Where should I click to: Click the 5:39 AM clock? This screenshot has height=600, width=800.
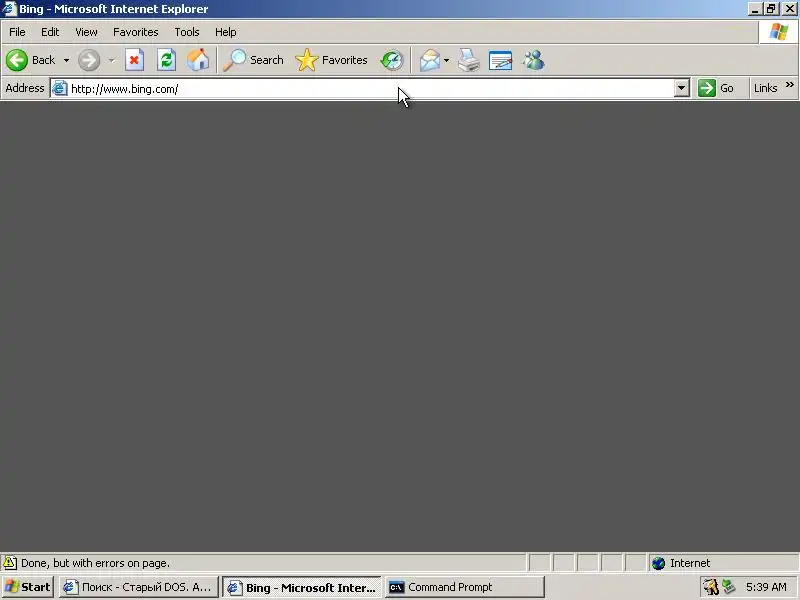[766, 587]
